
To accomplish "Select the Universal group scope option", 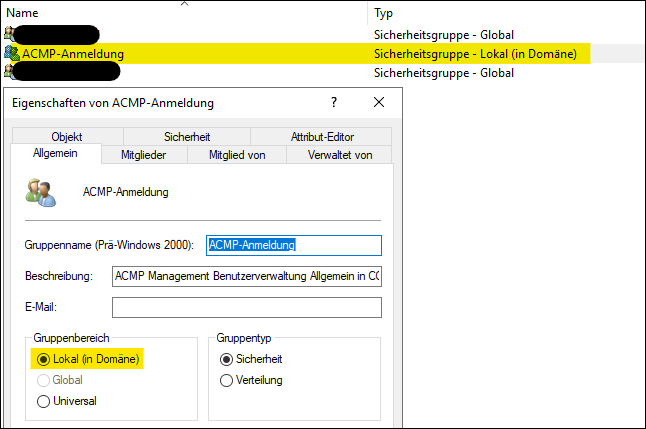I will click(43, 401).
